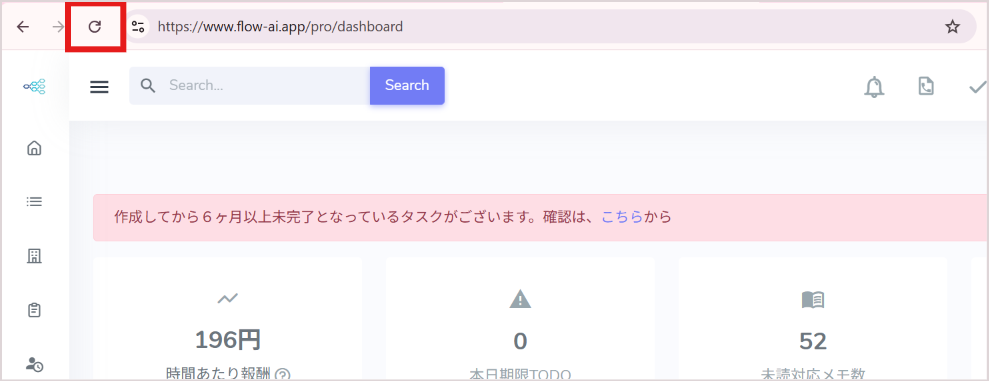The width and height of the screenshot is (989, 381).
Task: Open the building icon in the sidebar
Action: pyautogui.click(x=34, y=255)
